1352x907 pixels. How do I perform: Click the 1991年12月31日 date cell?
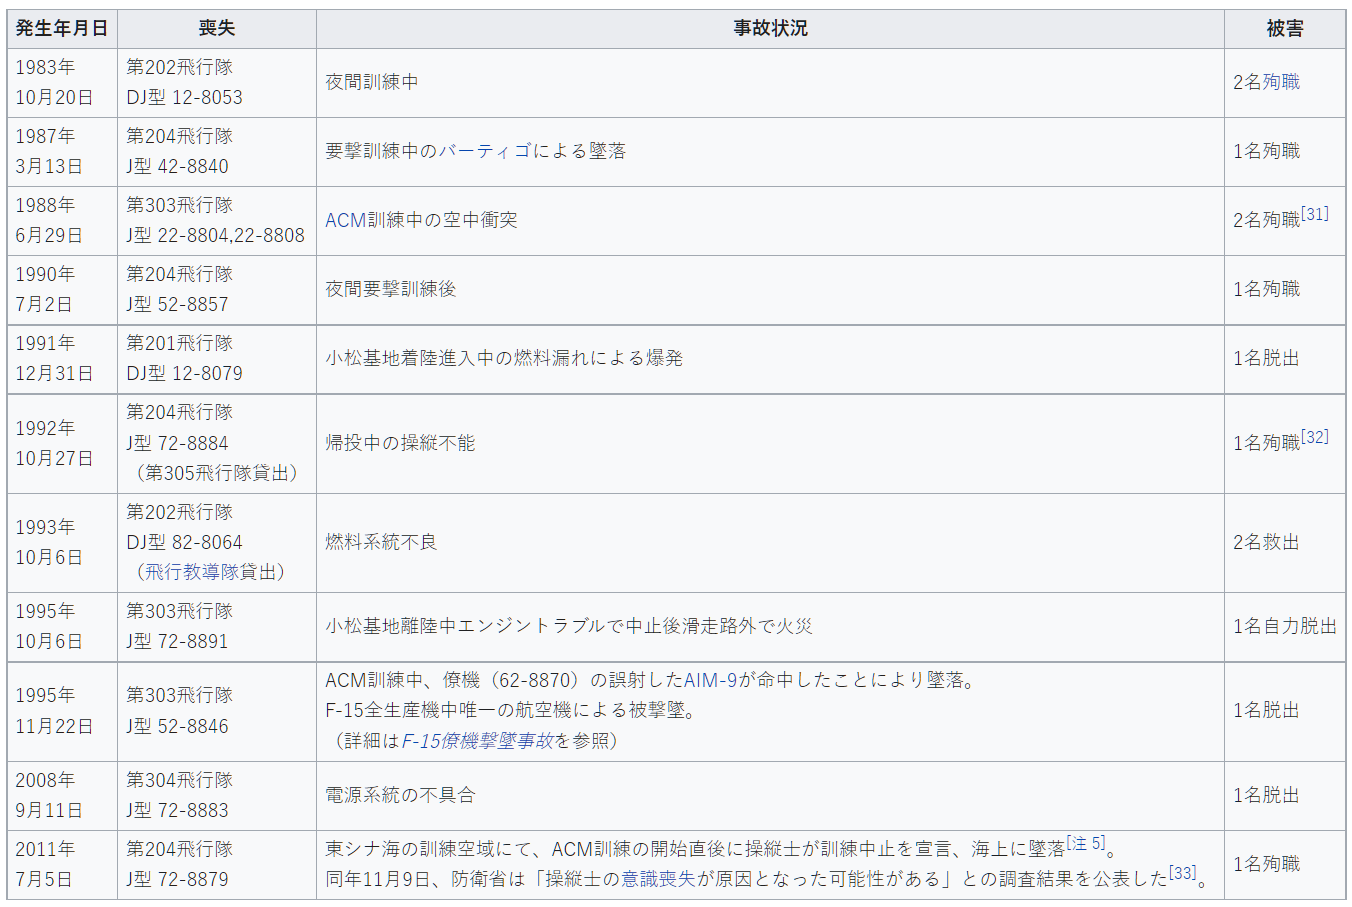coord(55,358)
